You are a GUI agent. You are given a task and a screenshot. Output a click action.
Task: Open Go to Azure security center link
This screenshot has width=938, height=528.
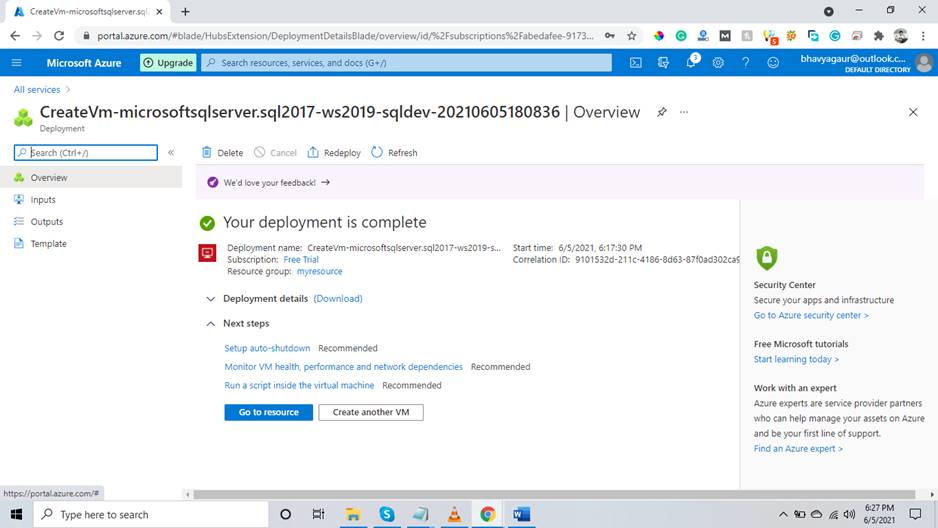tap(811, 315)
